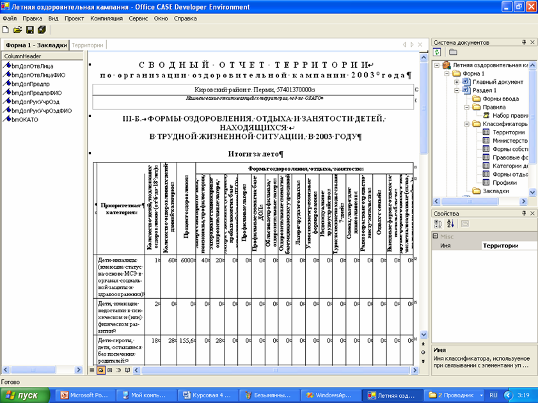Click the Open folder toolbar icon

tap(17, 30)
